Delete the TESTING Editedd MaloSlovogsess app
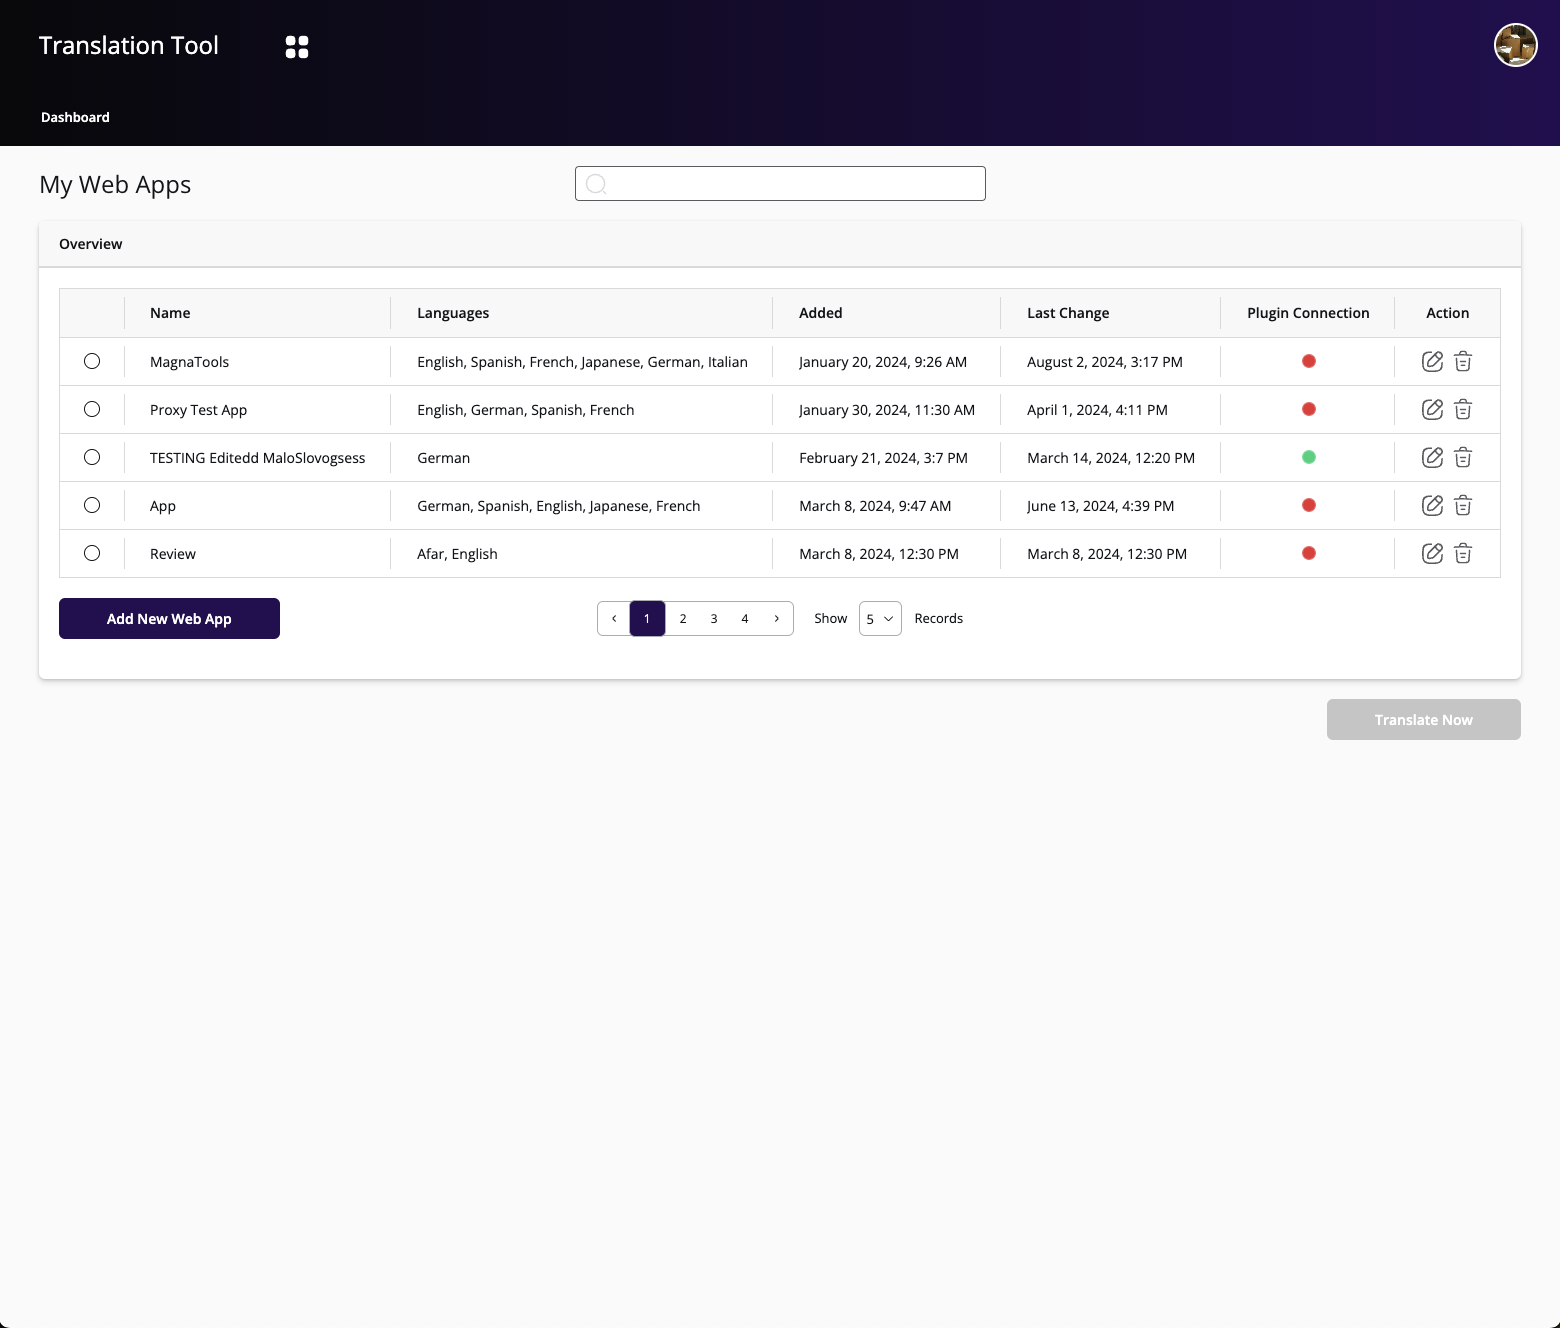Image resolution: width=1560 pixels, height=1328 pixels. click(1463, 458)
